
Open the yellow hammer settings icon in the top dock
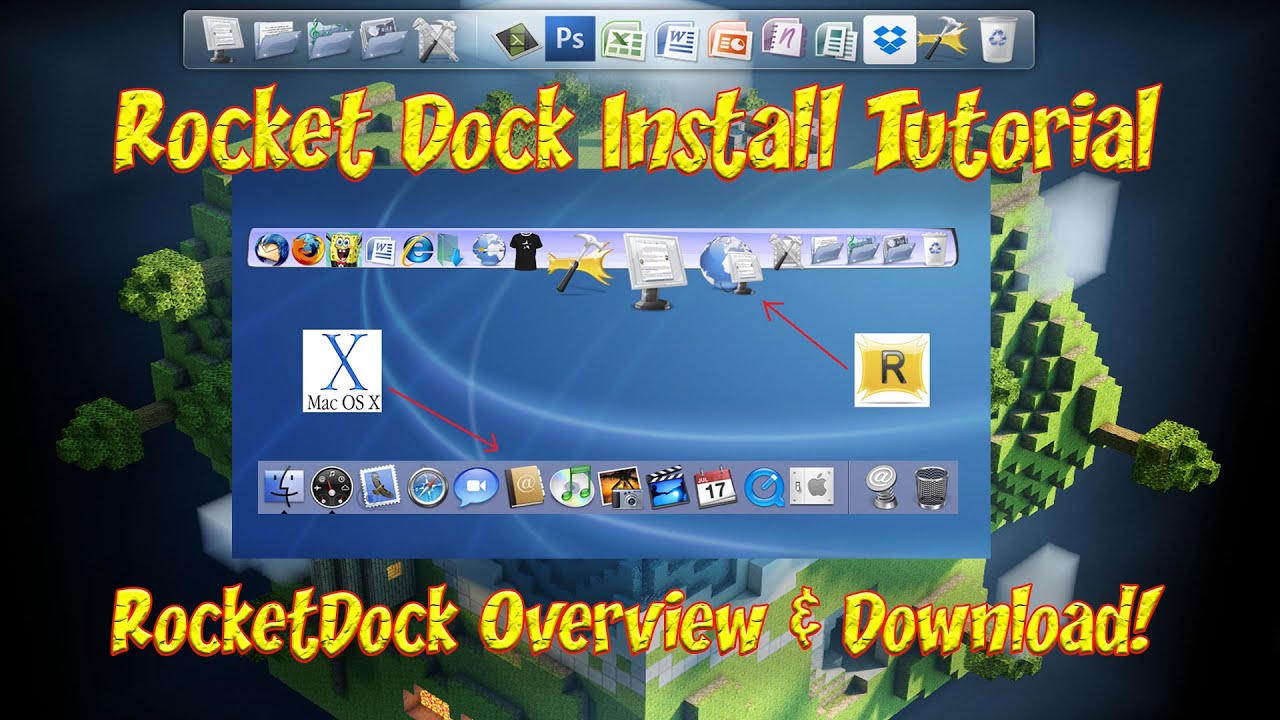[942, 40]
